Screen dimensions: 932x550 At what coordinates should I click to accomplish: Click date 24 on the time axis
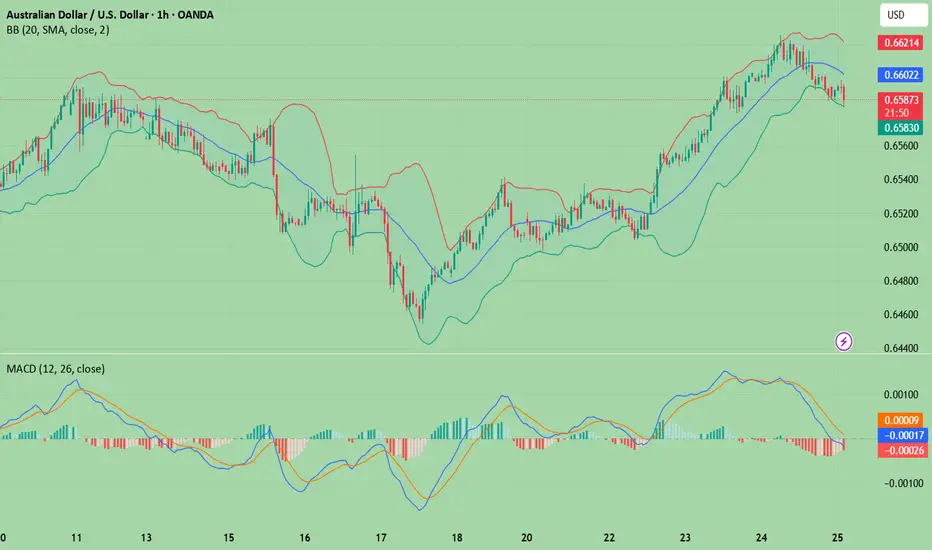point(761,538)
